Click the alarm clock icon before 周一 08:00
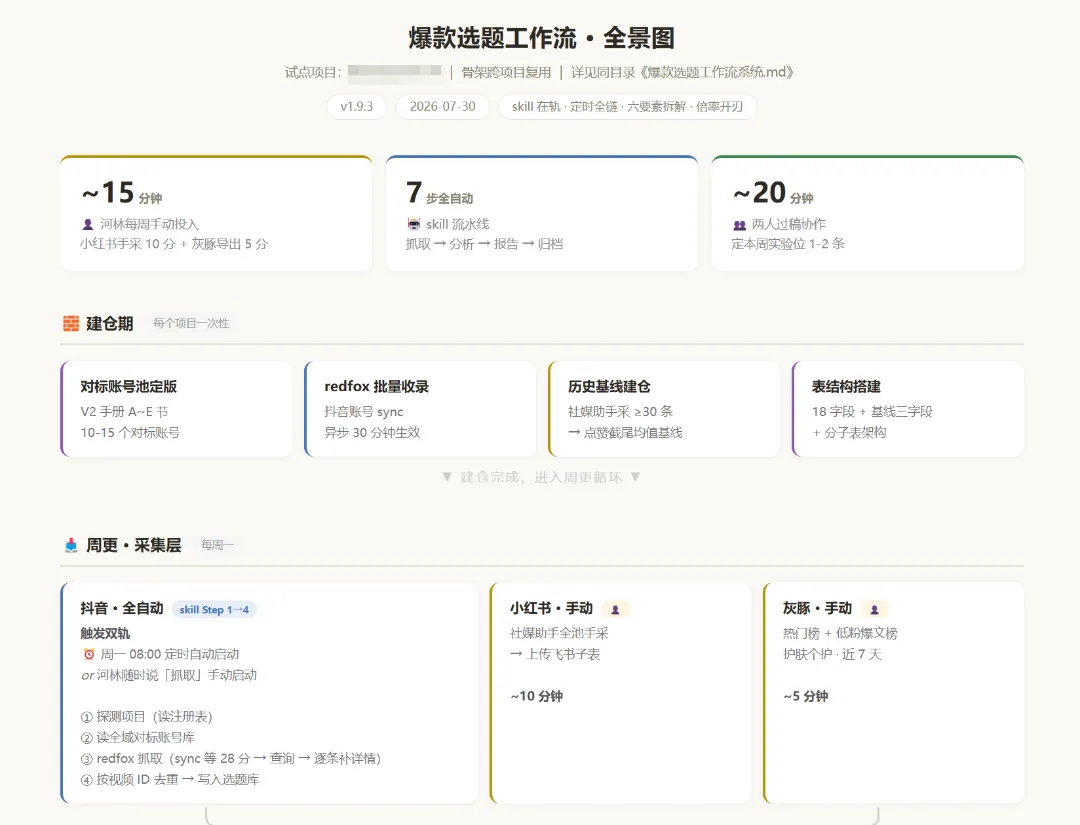1080x825 pixels. coord(88,654)
